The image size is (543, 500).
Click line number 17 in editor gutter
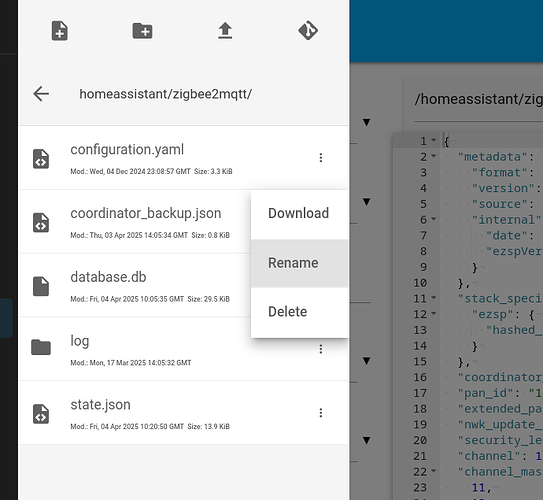pos(420,393)
